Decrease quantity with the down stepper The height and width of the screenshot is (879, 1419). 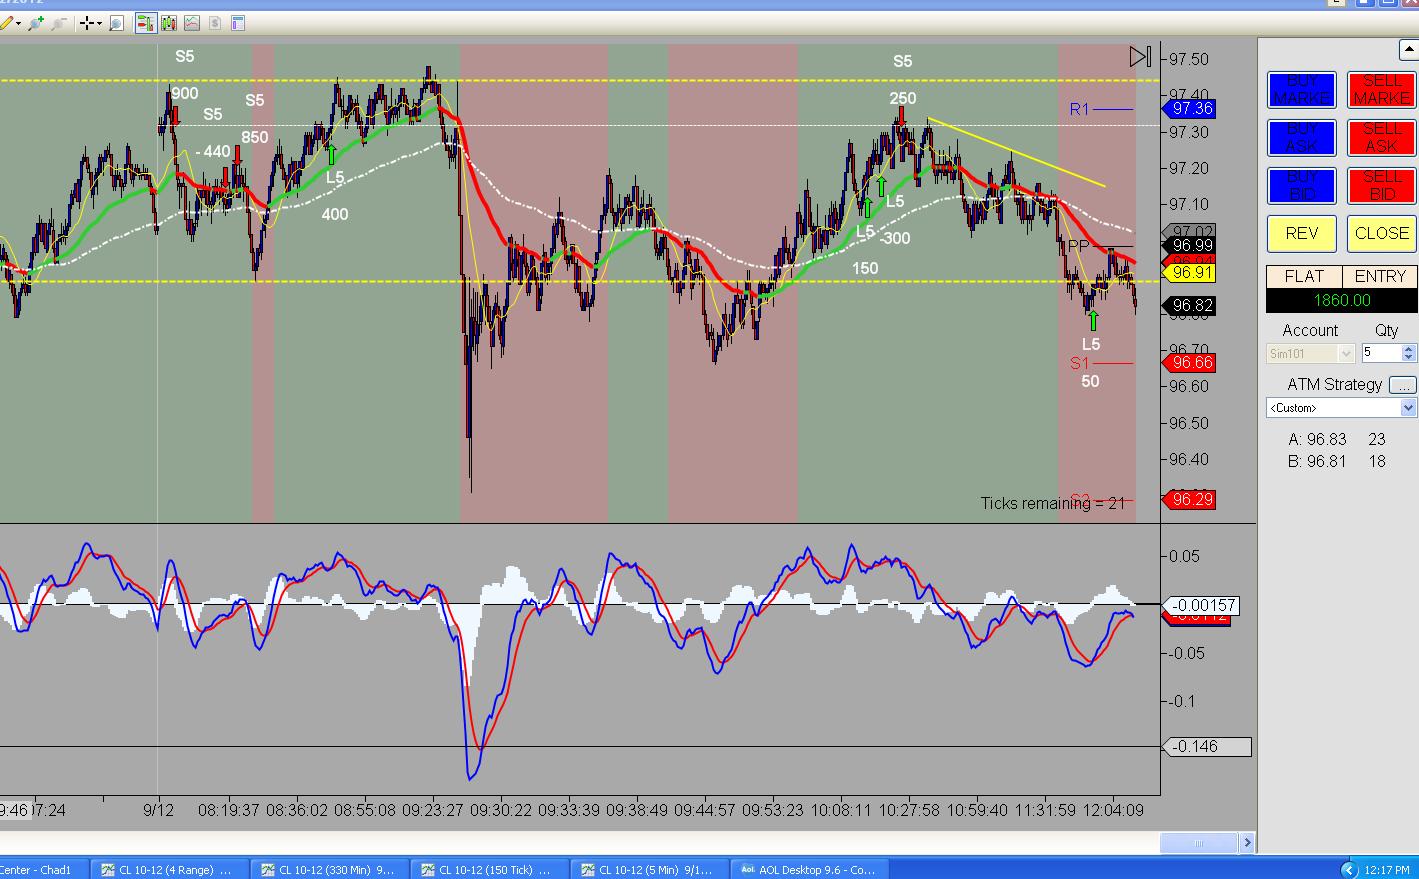1409,358
